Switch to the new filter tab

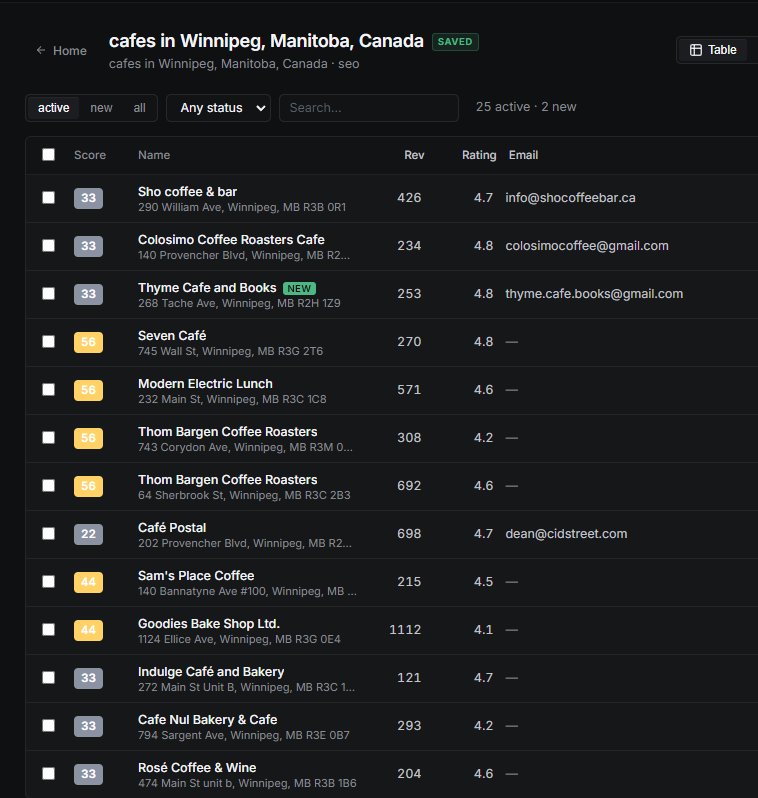coord(101,108)
